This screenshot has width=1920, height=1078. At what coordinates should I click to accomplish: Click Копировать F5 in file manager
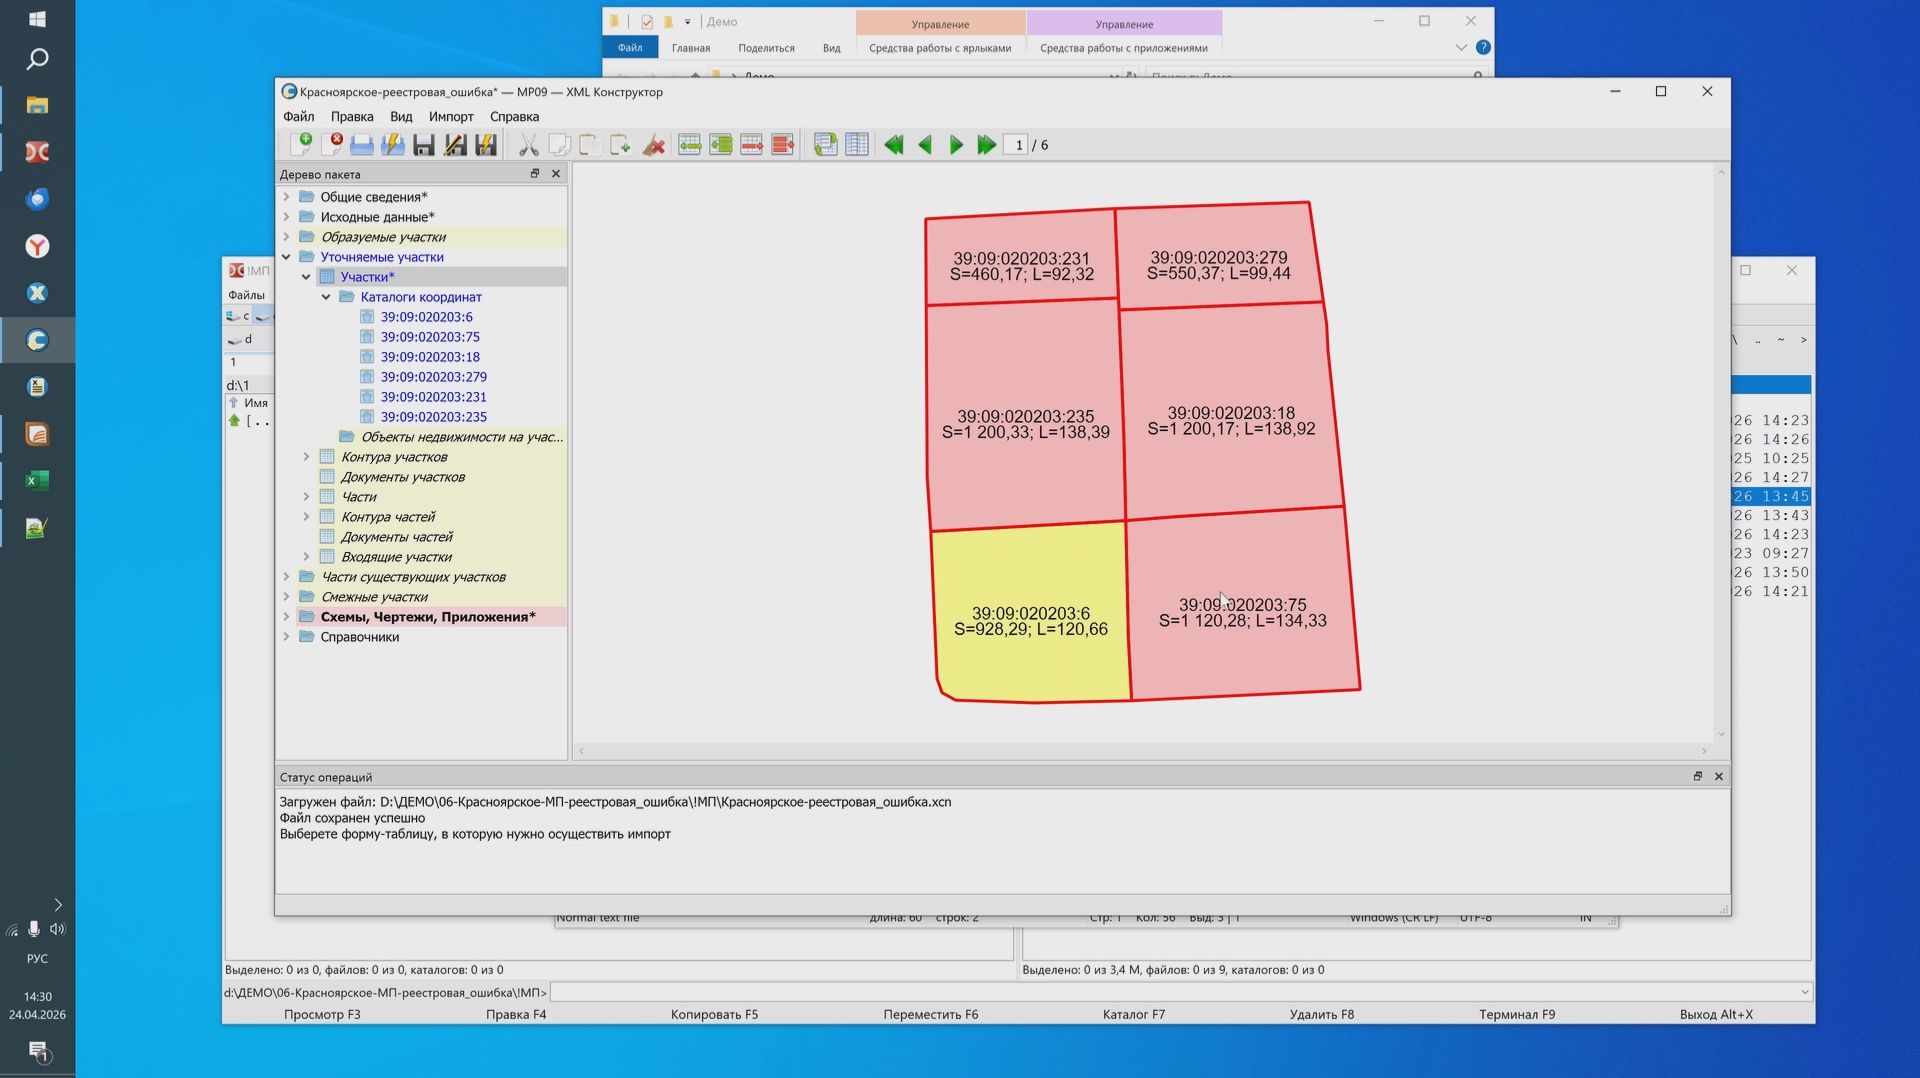714,1014
